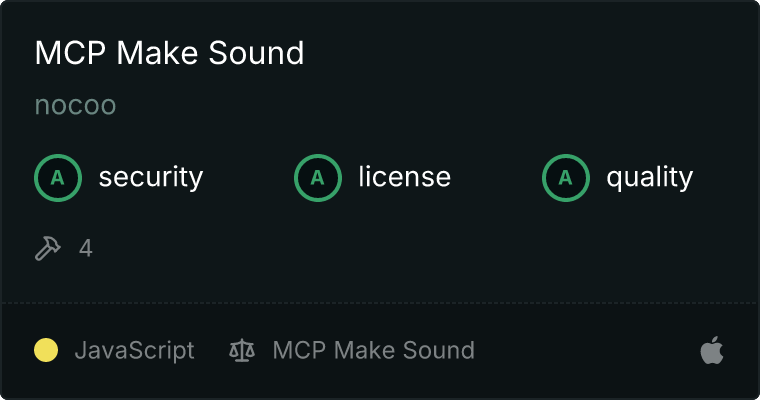Screen dimensions: 760x400
Task: Click the balance scales license icon
Action: 242,351
